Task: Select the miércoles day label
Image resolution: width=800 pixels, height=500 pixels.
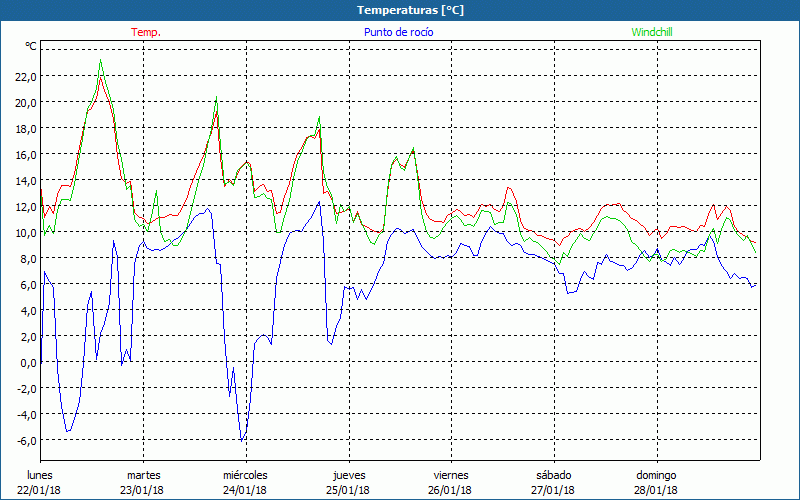Action: [245, 475]
